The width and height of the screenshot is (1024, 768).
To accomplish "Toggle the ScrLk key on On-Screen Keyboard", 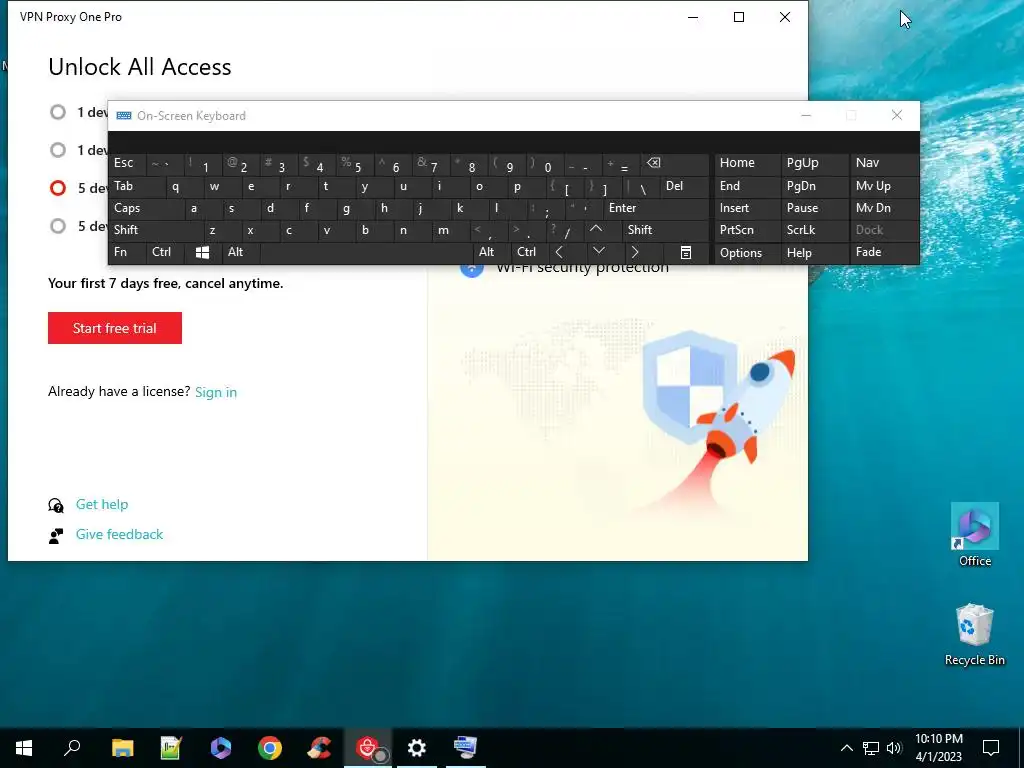I will pos(814,230).
